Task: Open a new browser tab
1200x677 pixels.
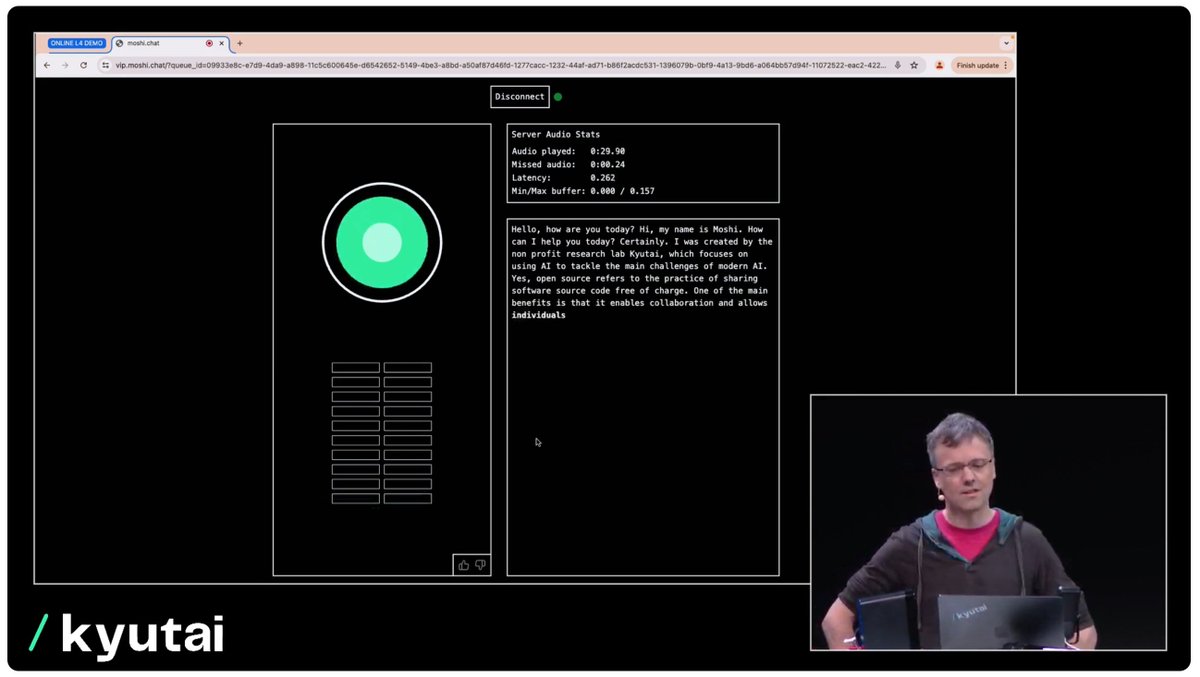Action: click(240, 43)
